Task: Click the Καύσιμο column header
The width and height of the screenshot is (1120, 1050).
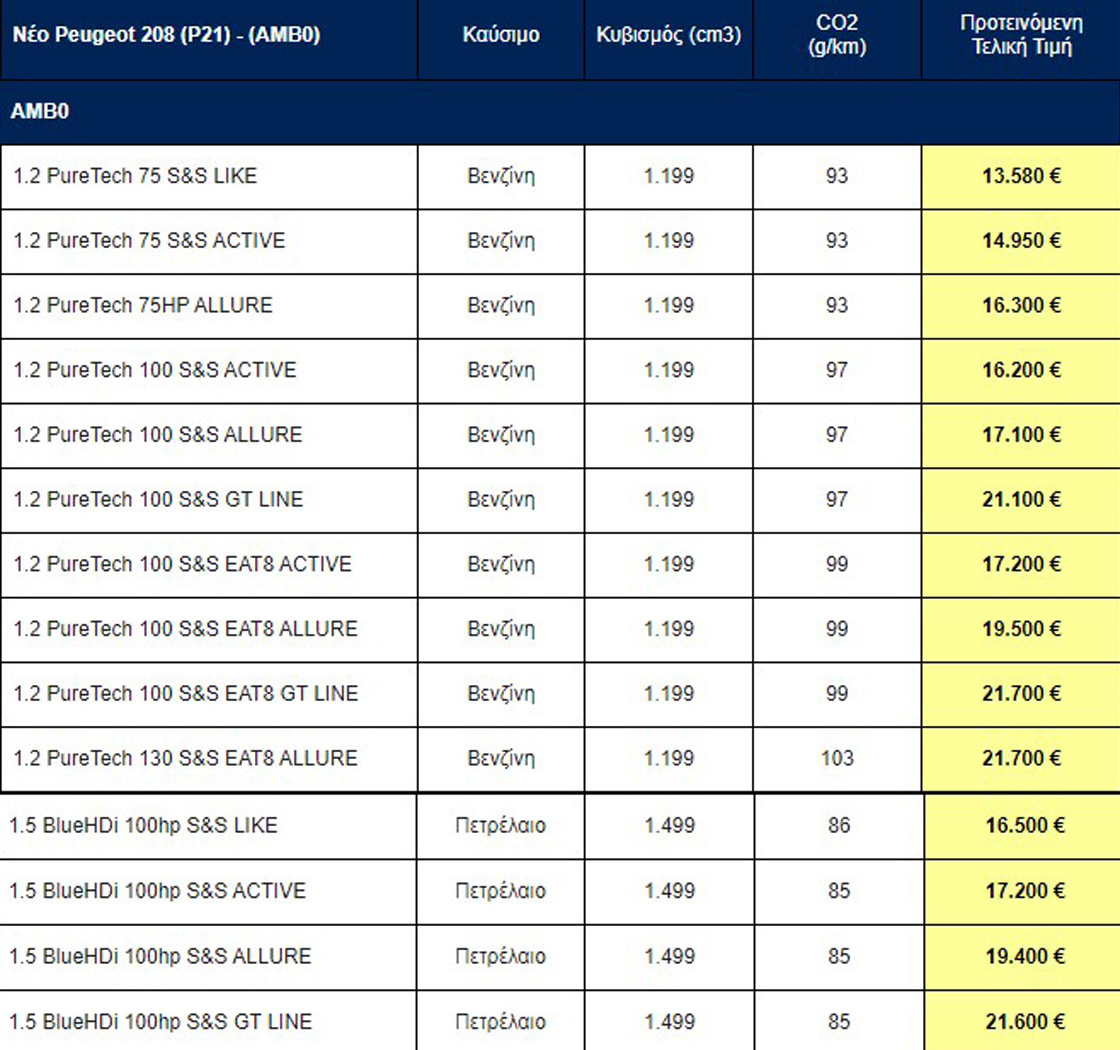Action: 501,34
